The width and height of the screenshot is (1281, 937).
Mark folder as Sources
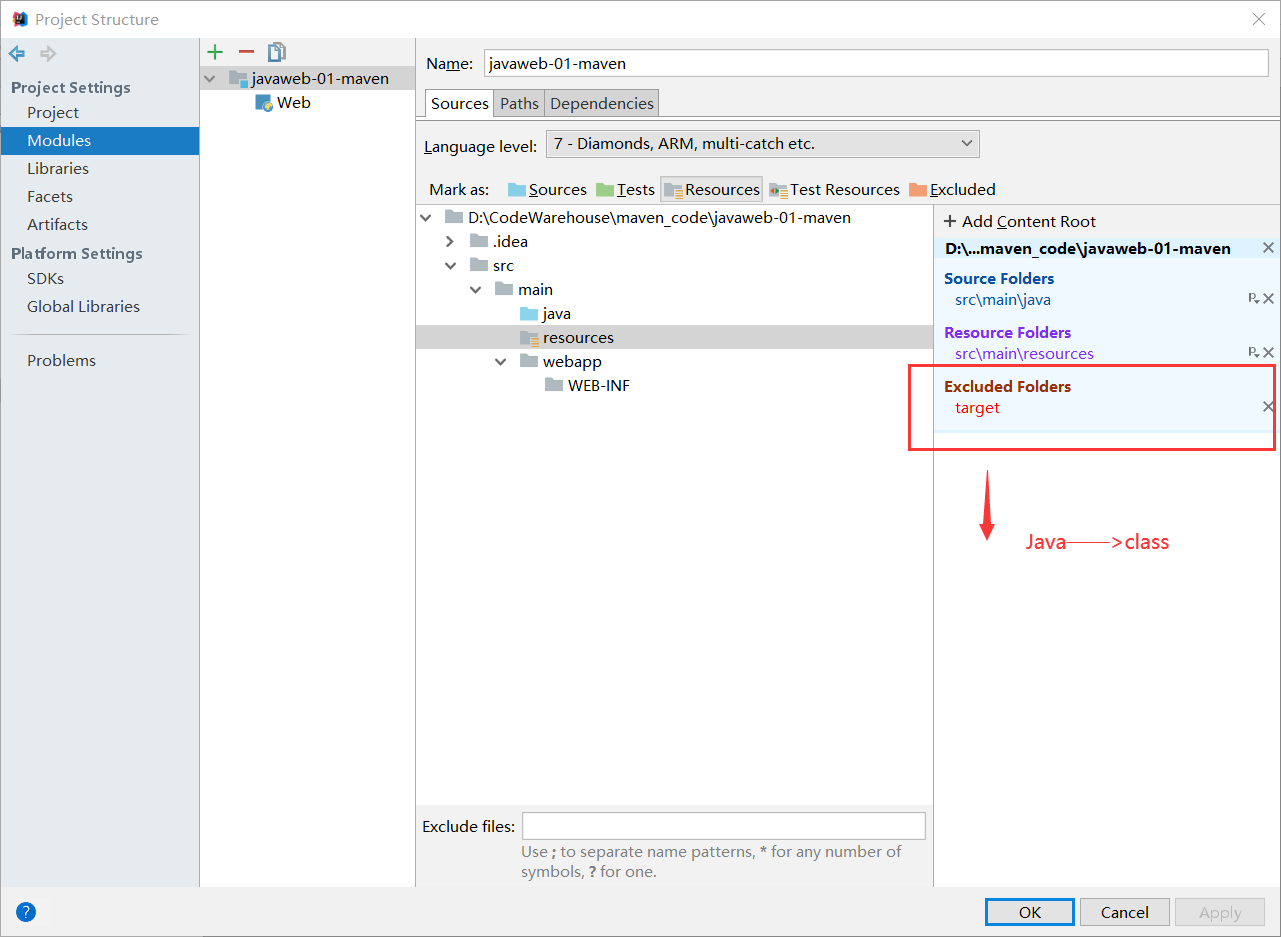pyautogui.click(x=547, y=190)
